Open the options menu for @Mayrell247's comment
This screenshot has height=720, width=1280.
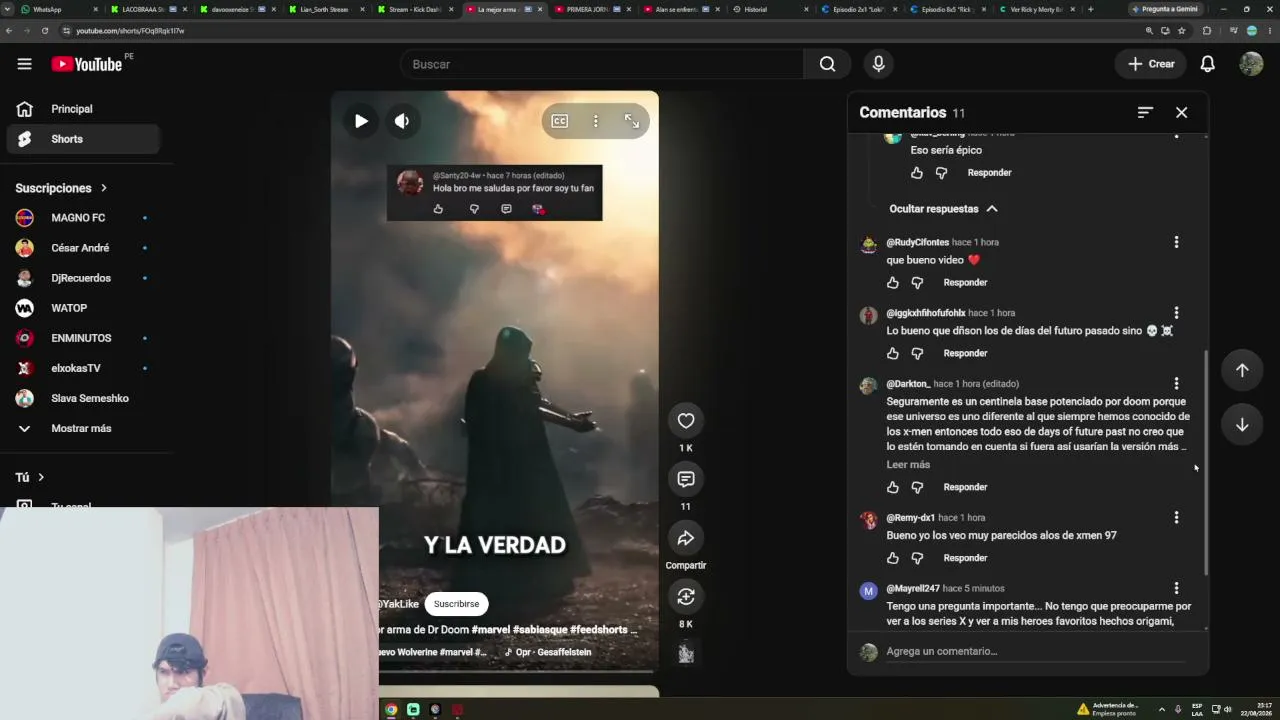(1176, 589)
